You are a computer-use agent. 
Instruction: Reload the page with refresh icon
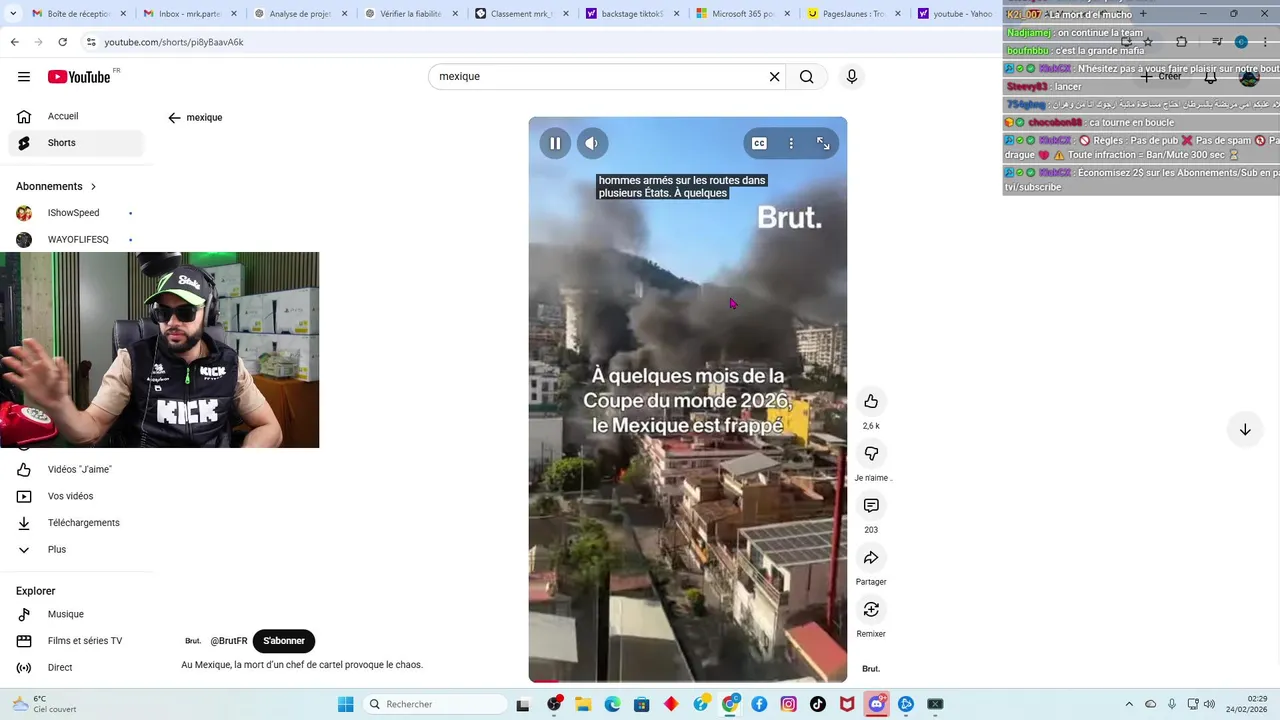point(62,42)
